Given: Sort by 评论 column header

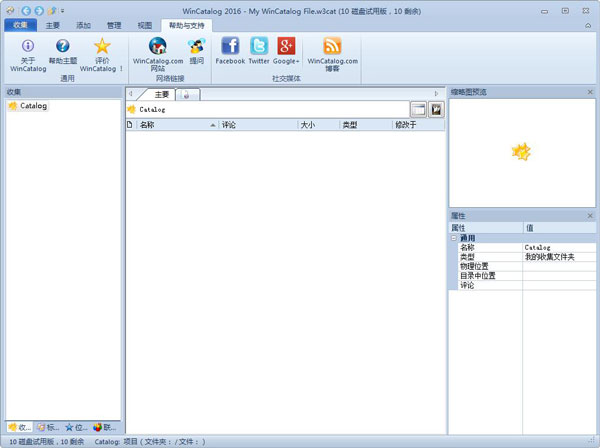Looking at the screenshot, I should coord(258,125).
